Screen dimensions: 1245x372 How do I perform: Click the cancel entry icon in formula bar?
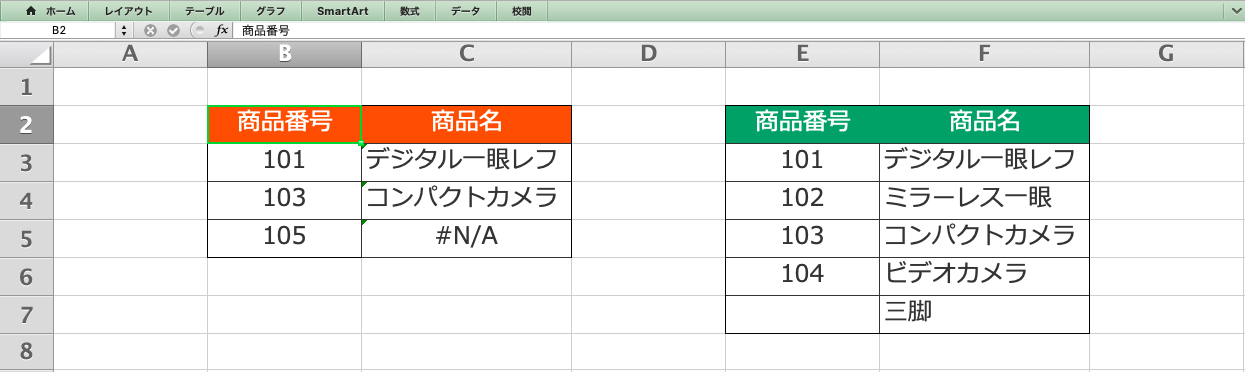tap(150, 31)
